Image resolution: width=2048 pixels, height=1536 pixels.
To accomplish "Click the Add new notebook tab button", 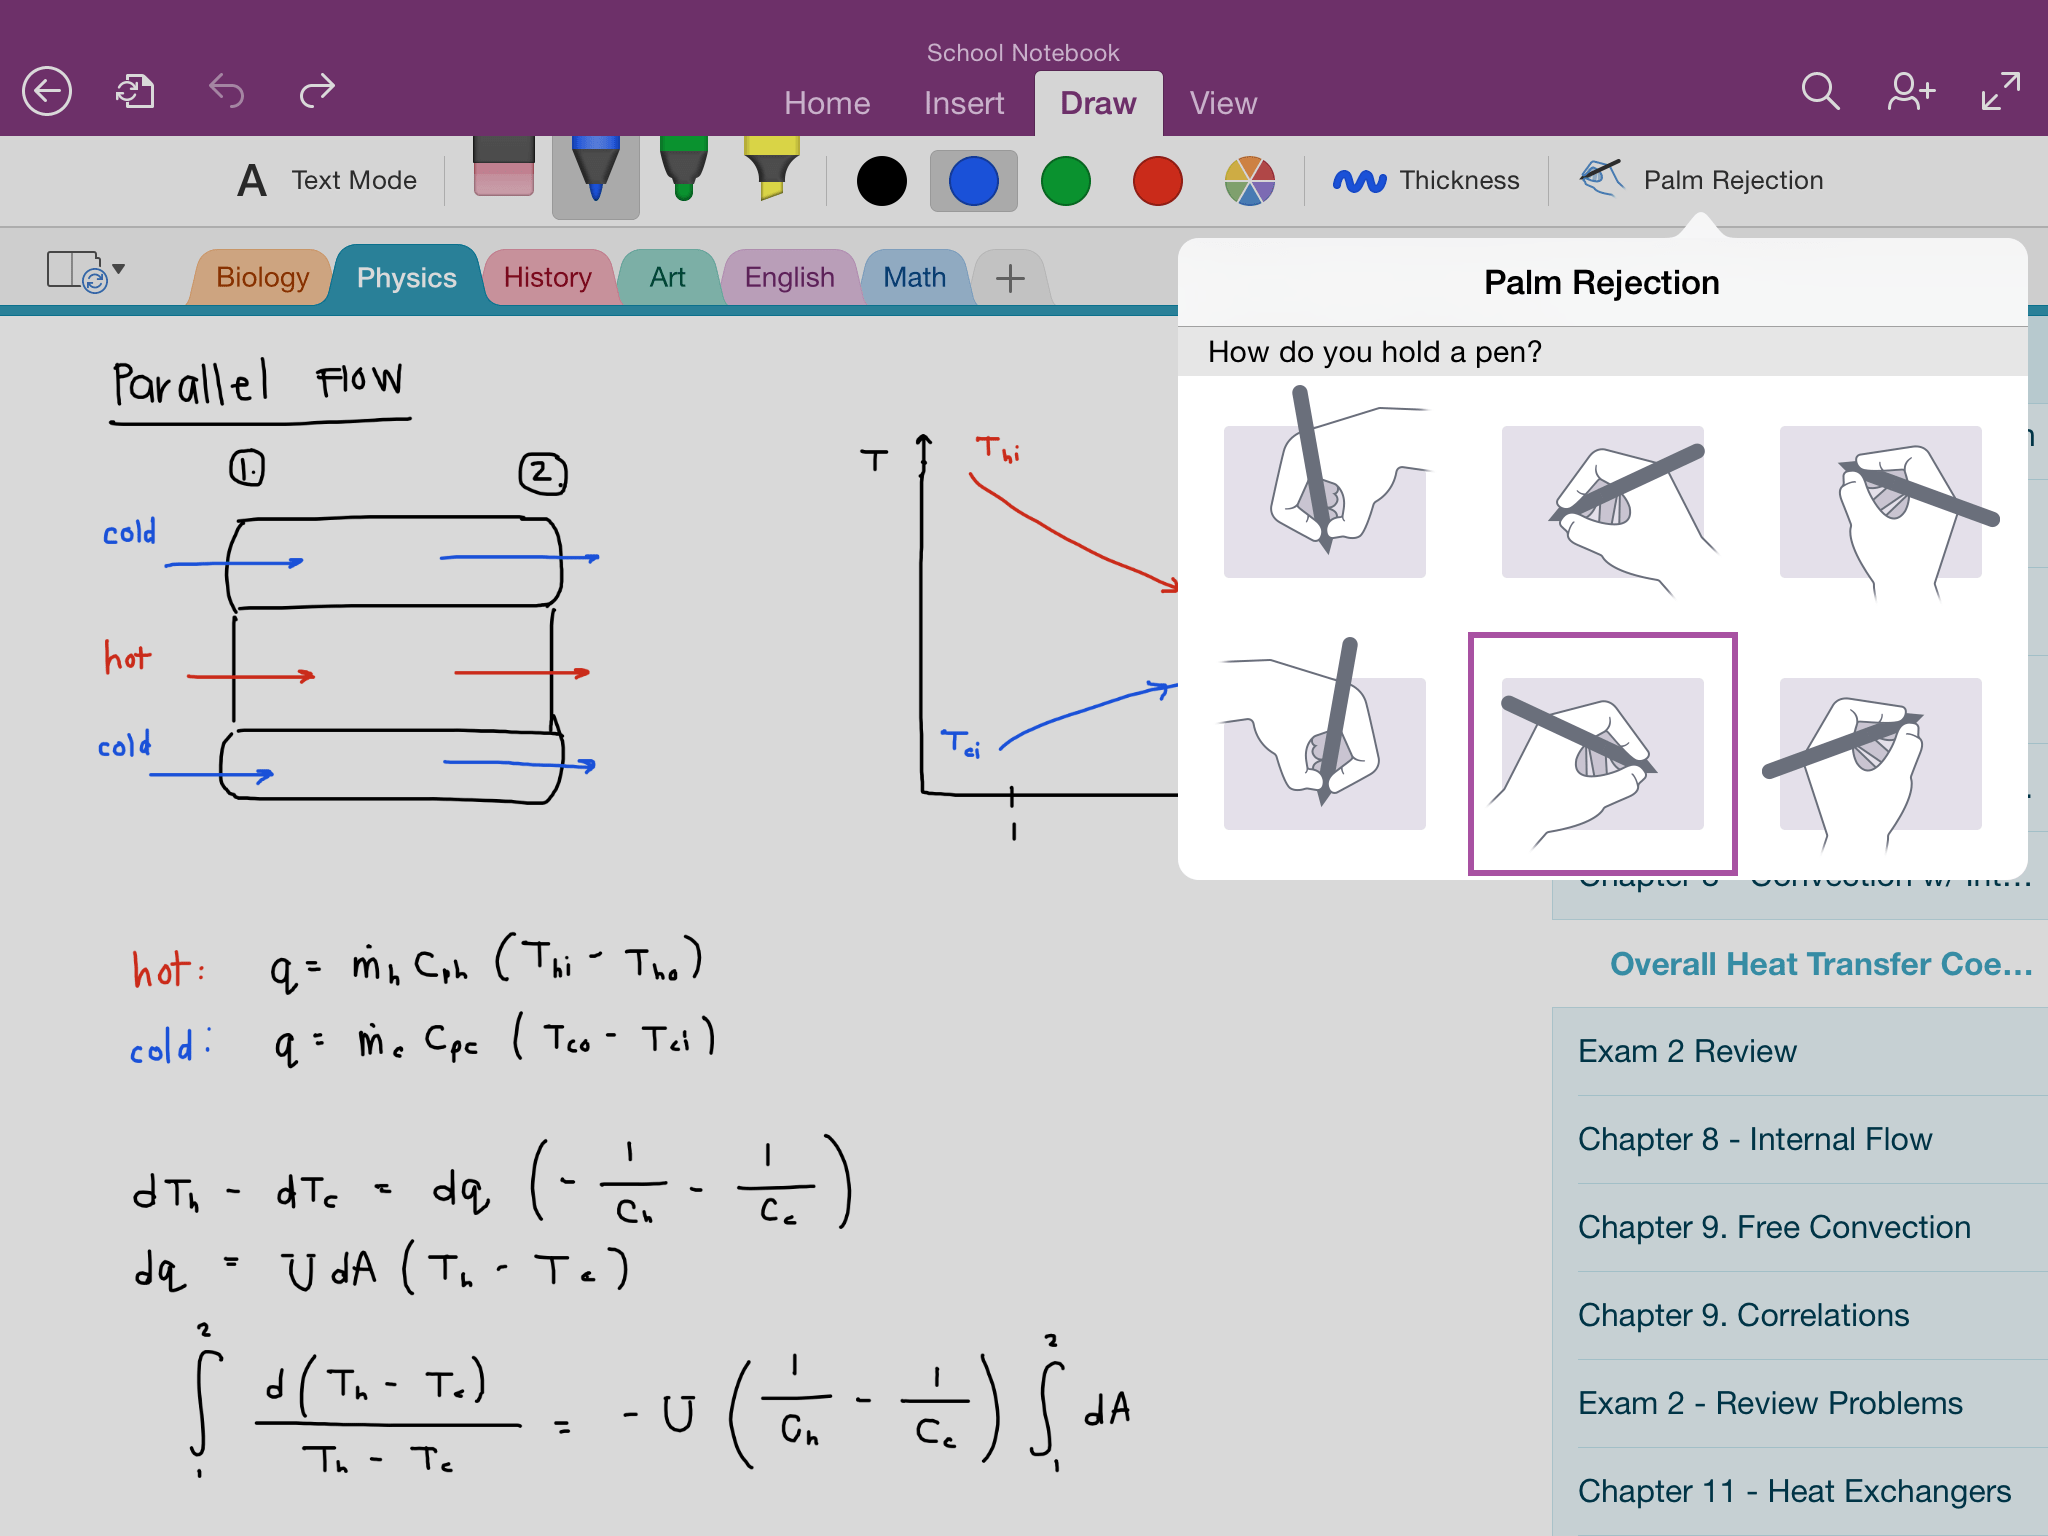I will point(1011,278).
